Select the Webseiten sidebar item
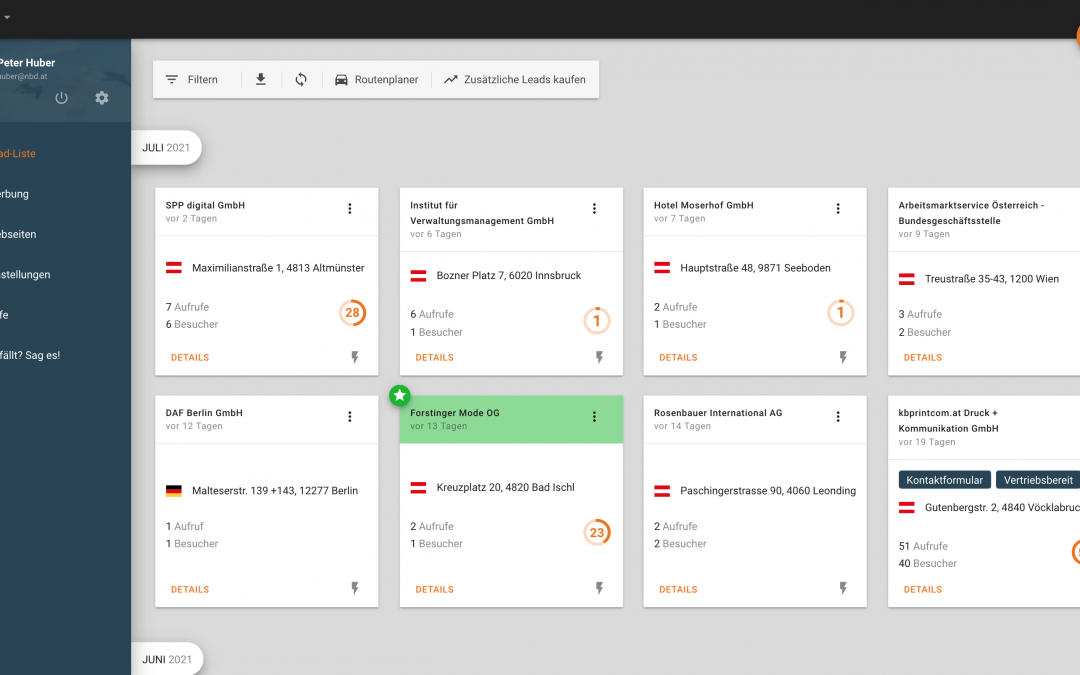This screenshot has height=675, width=1080. tap(18, 234)
